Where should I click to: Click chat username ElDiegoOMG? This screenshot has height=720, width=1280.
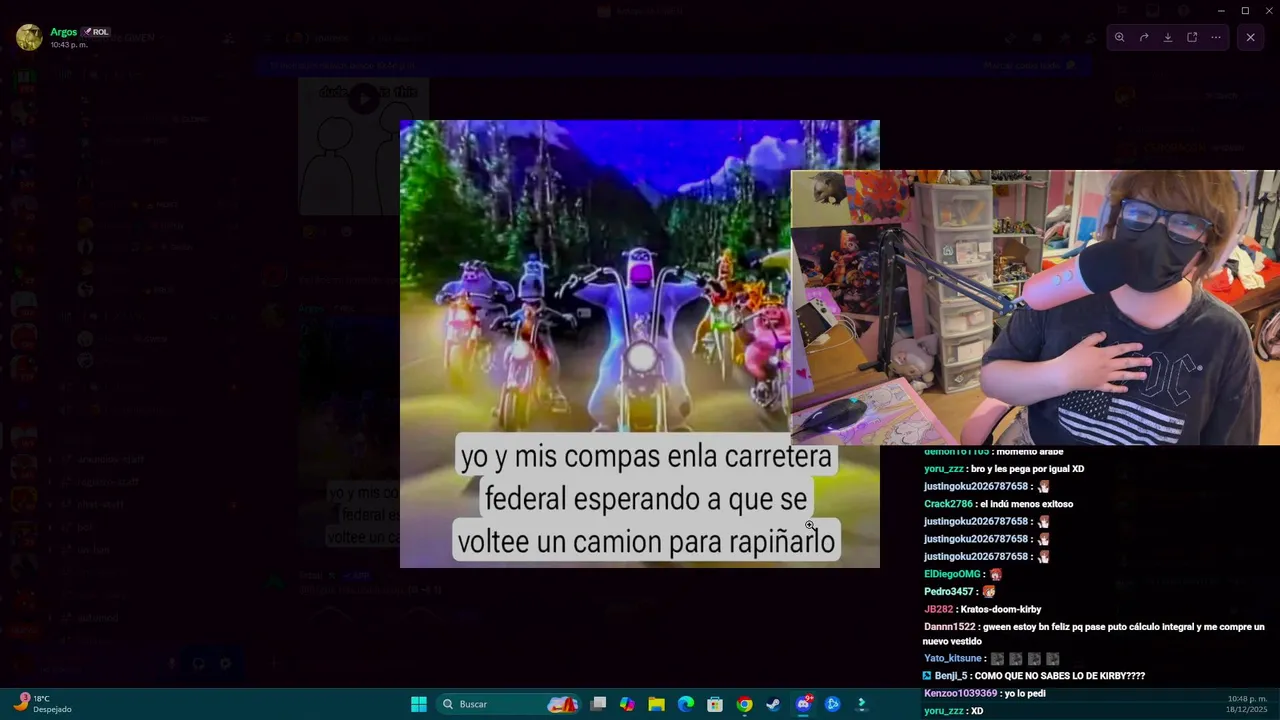(952, 574)
